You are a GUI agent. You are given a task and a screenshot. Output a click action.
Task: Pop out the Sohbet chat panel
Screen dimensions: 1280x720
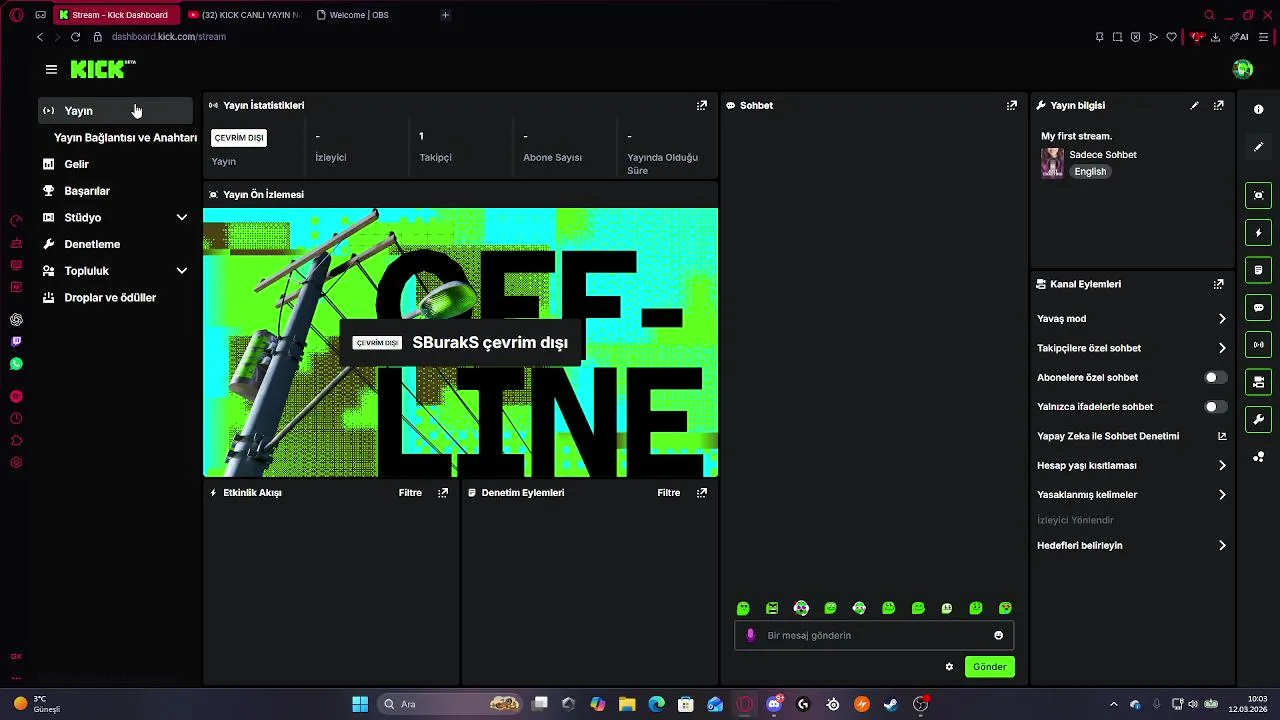tap(1012, 105)
